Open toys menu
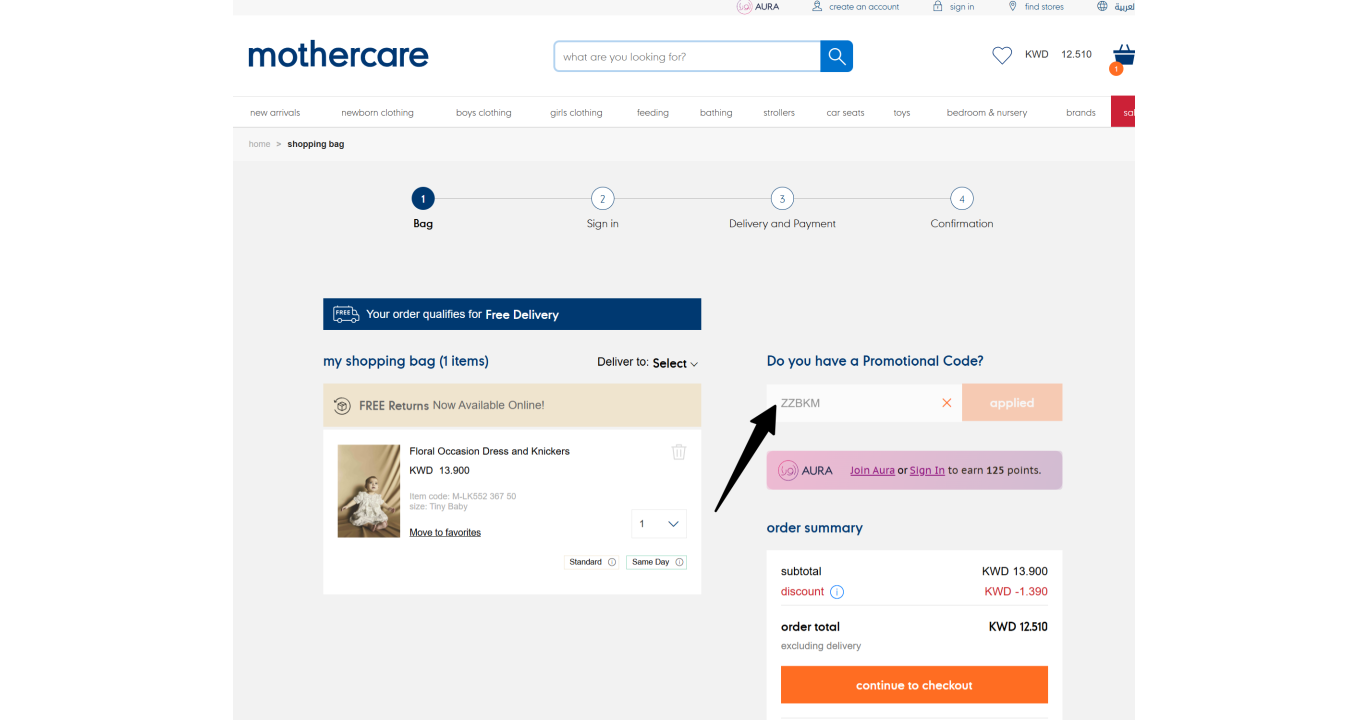Screen dimensions: 1368x720 coord(902,113)
